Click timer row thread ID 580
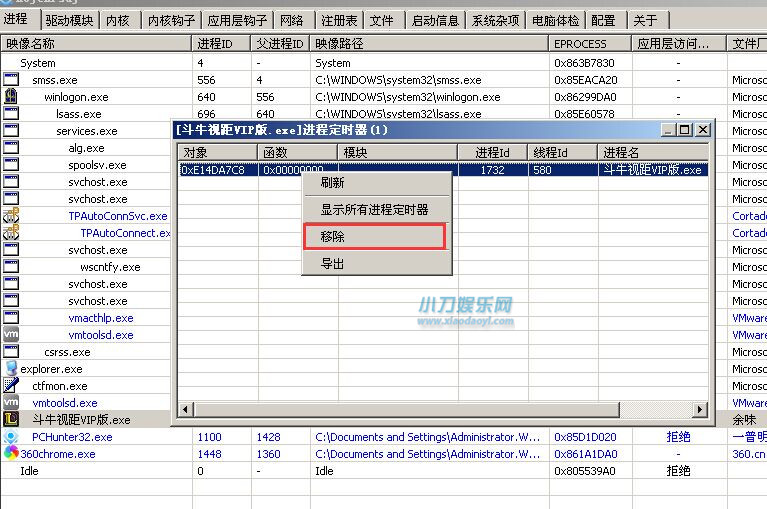The width and height of the screenshot is (767, 509). pos(542,170)
